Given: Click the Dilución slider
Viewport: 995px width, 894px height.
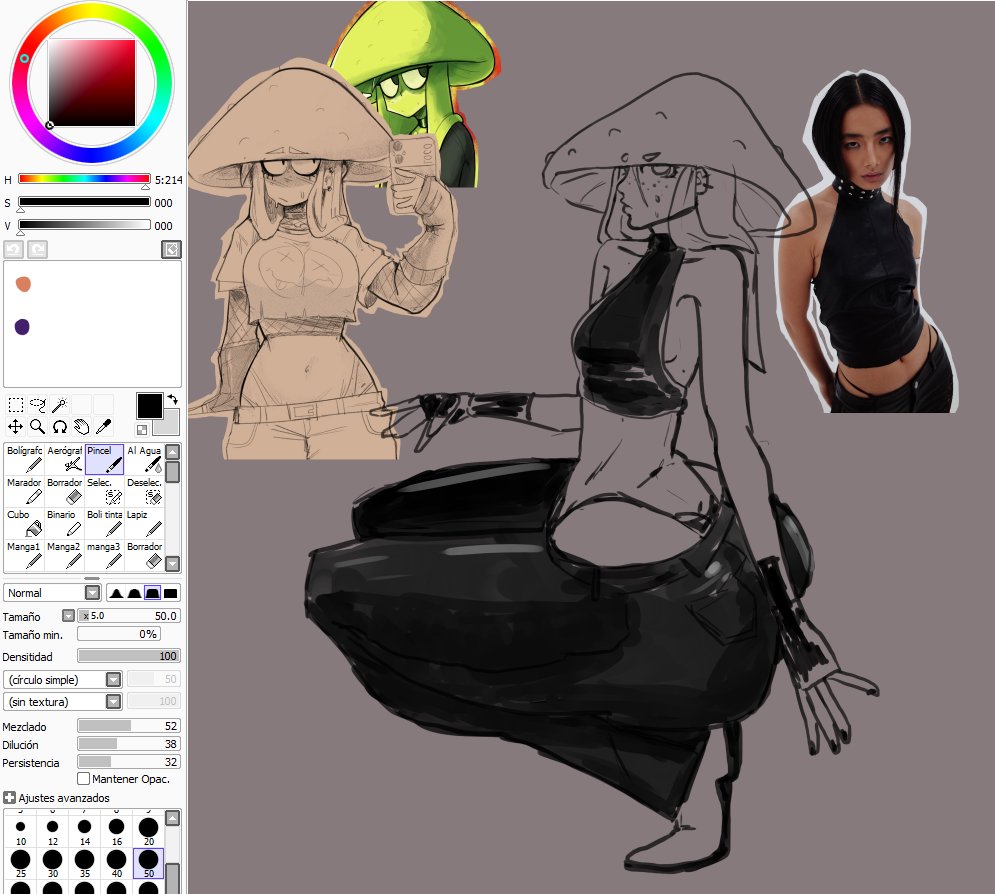Looking at the screenshot, I should point(129,744).
